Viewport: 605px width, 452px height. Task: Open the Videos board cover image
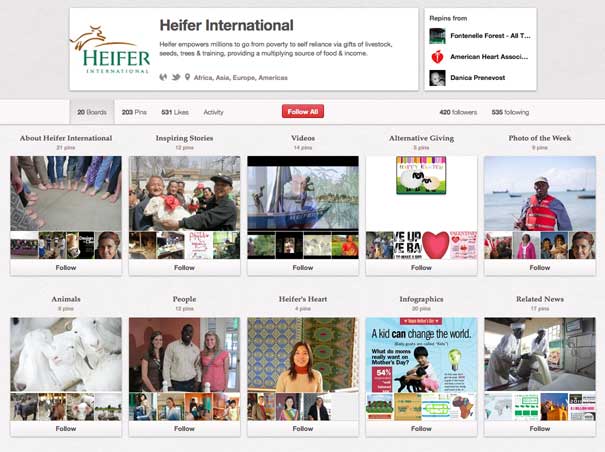(303, 193)
